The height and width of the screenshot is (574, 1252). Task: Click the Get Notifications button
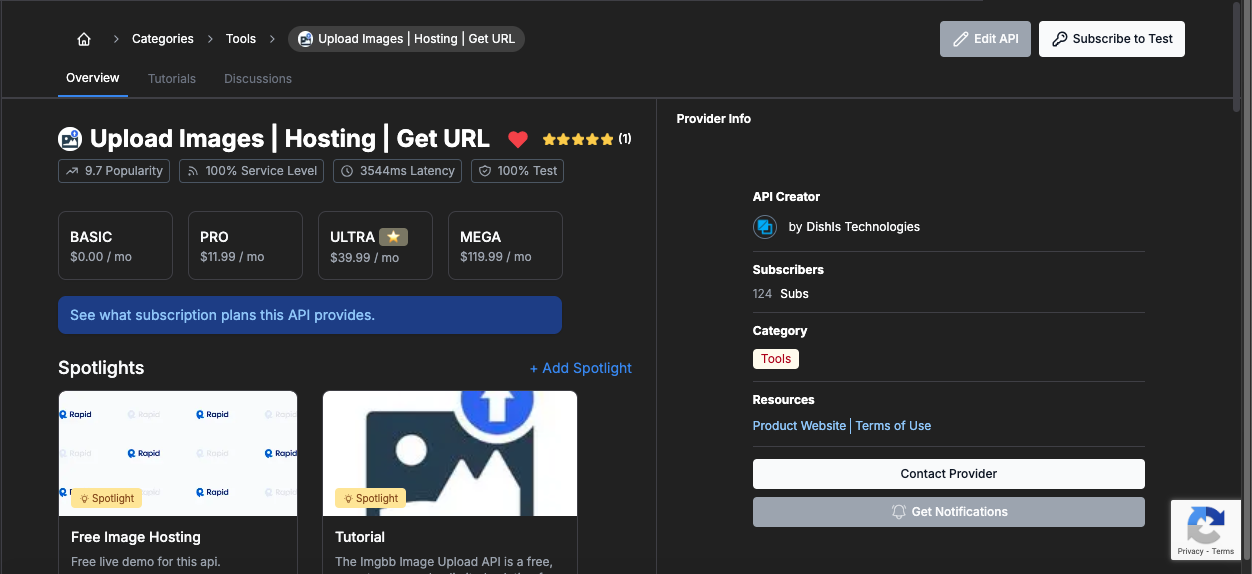949,512
